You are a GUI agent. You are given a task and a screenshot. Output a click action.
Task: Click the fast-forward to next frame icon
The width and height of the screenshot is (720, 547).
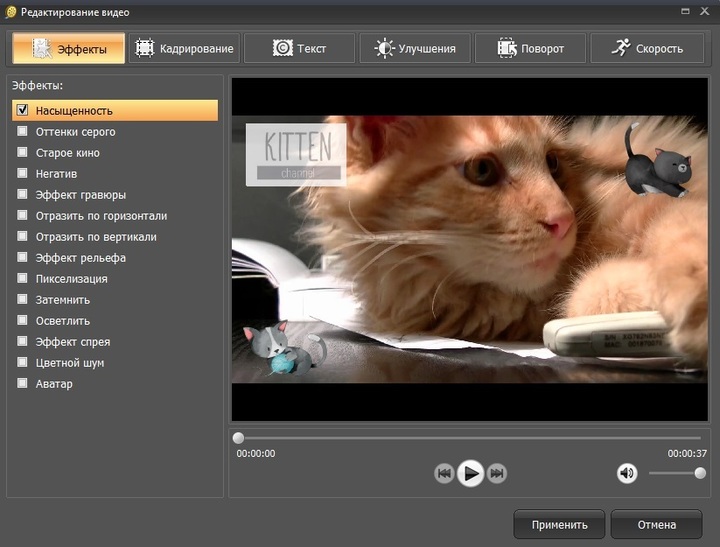[497, 474]
